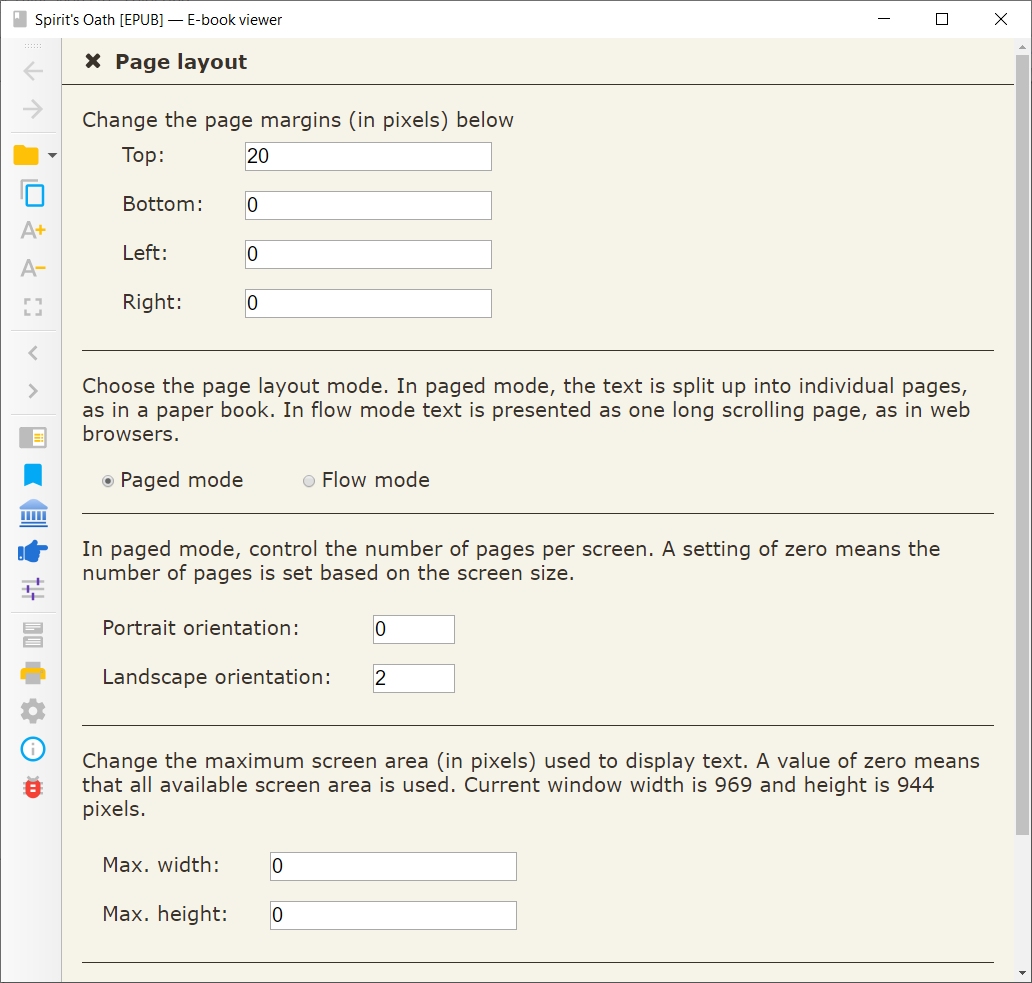Click the Portrait orientation pages field
Screen dimensions: 1032x983
[x=413, y=629]
